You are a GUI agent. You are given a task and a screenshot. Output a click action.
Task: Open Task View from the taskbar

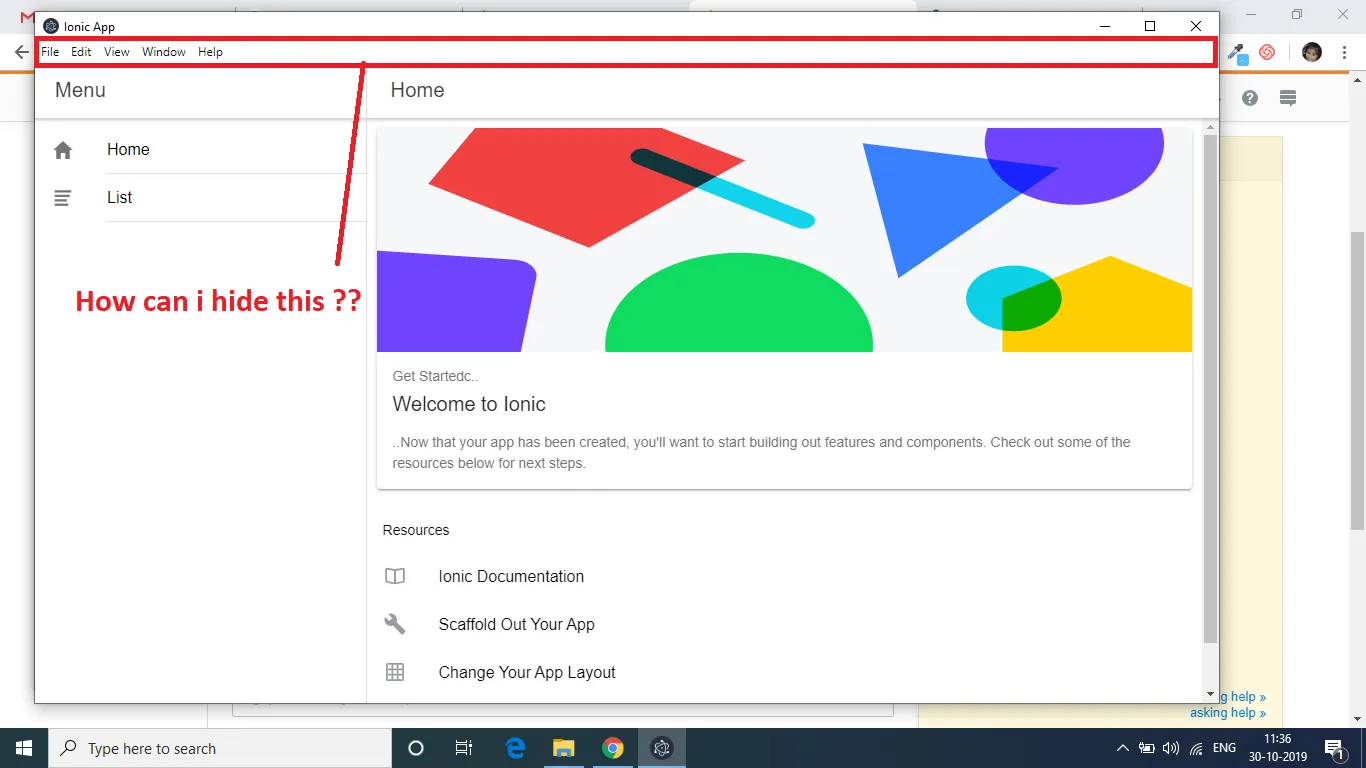pos(464,748)
